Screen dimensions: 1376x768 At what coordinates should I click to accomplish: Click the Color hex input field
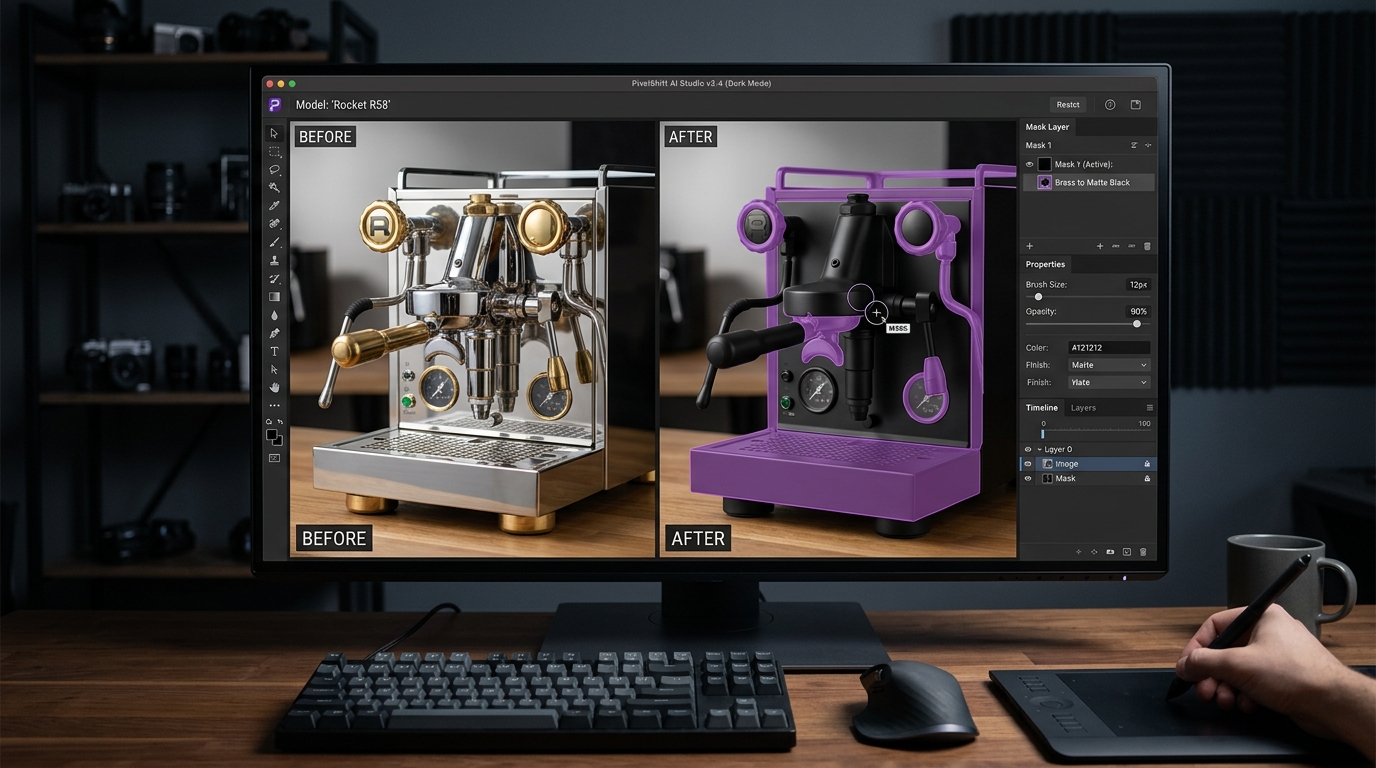pos(1108,348)
